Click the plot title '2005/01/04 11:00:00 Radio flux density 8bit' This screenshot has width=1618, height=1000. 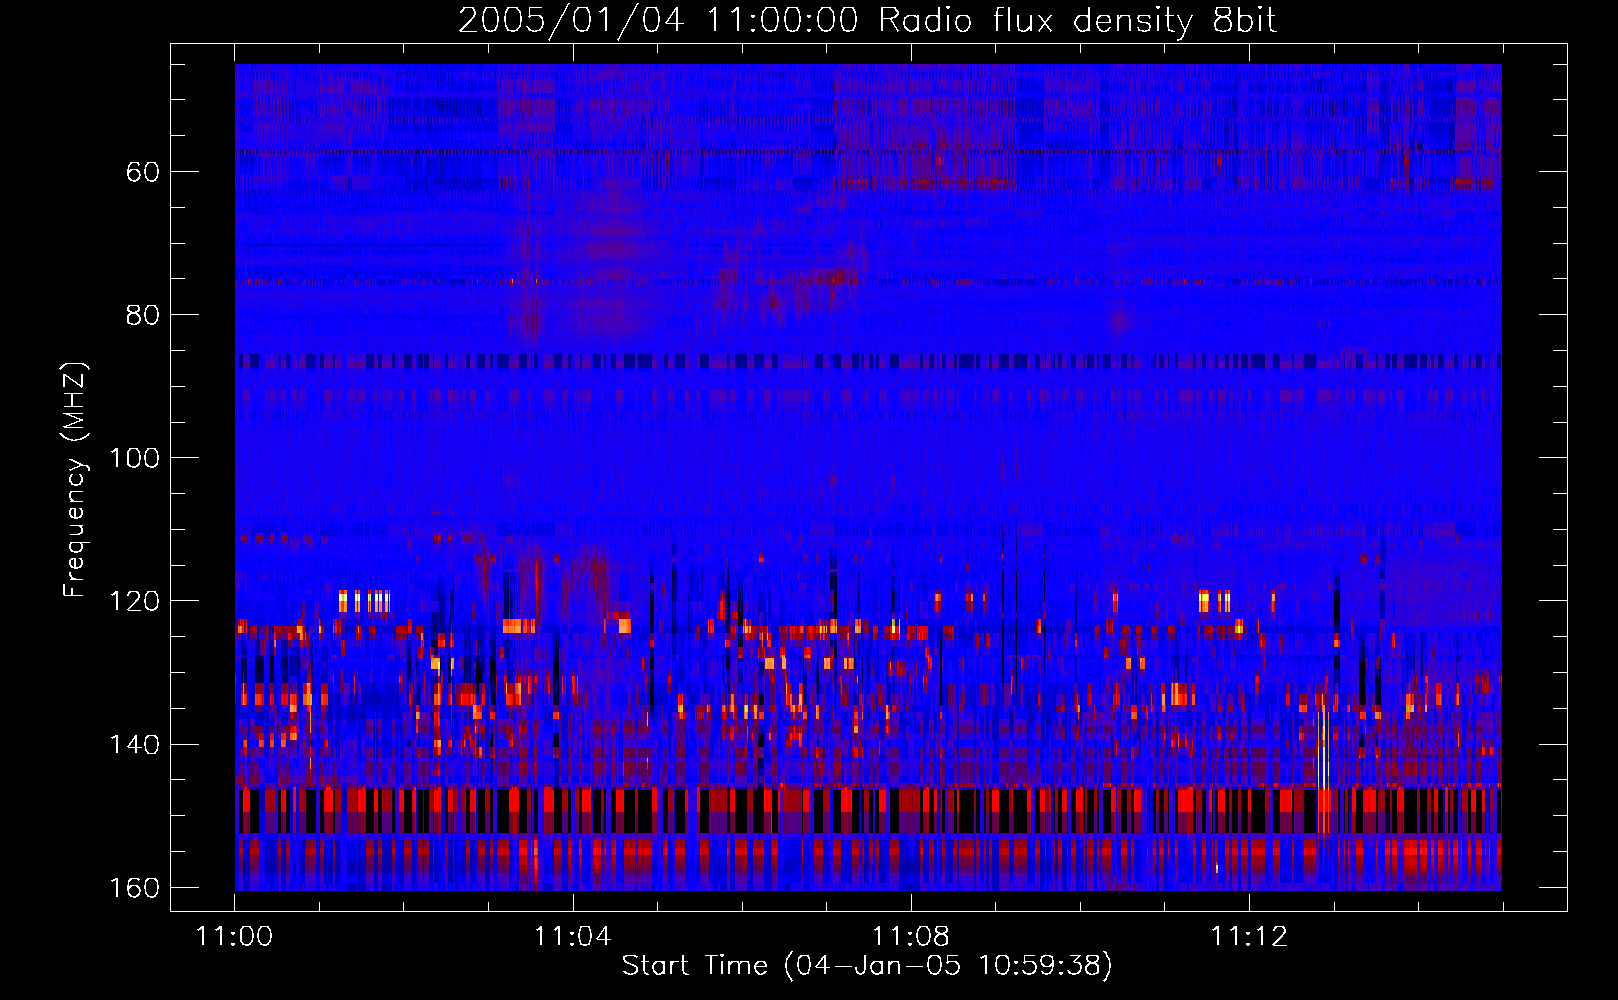867,21
